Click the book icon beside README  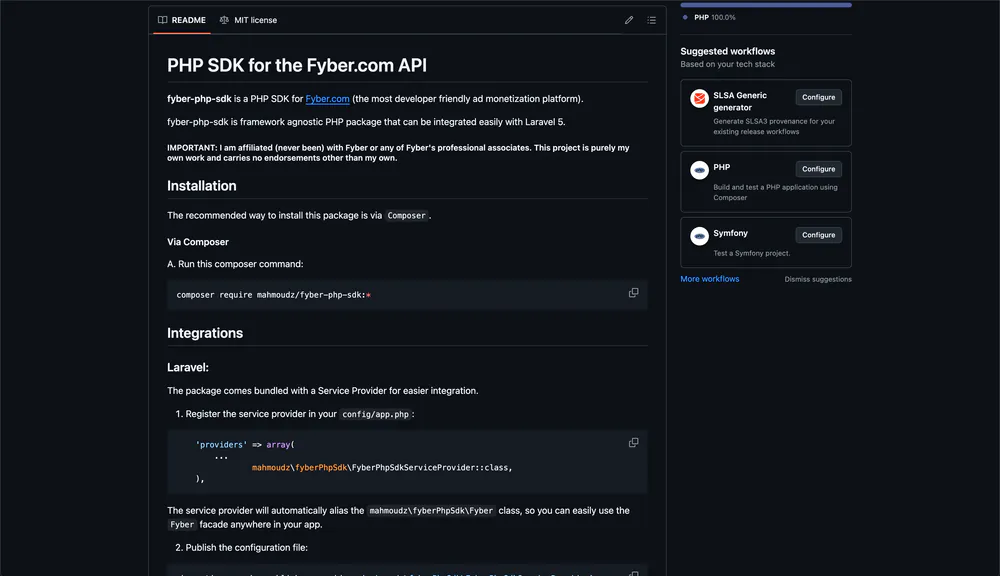162,19
